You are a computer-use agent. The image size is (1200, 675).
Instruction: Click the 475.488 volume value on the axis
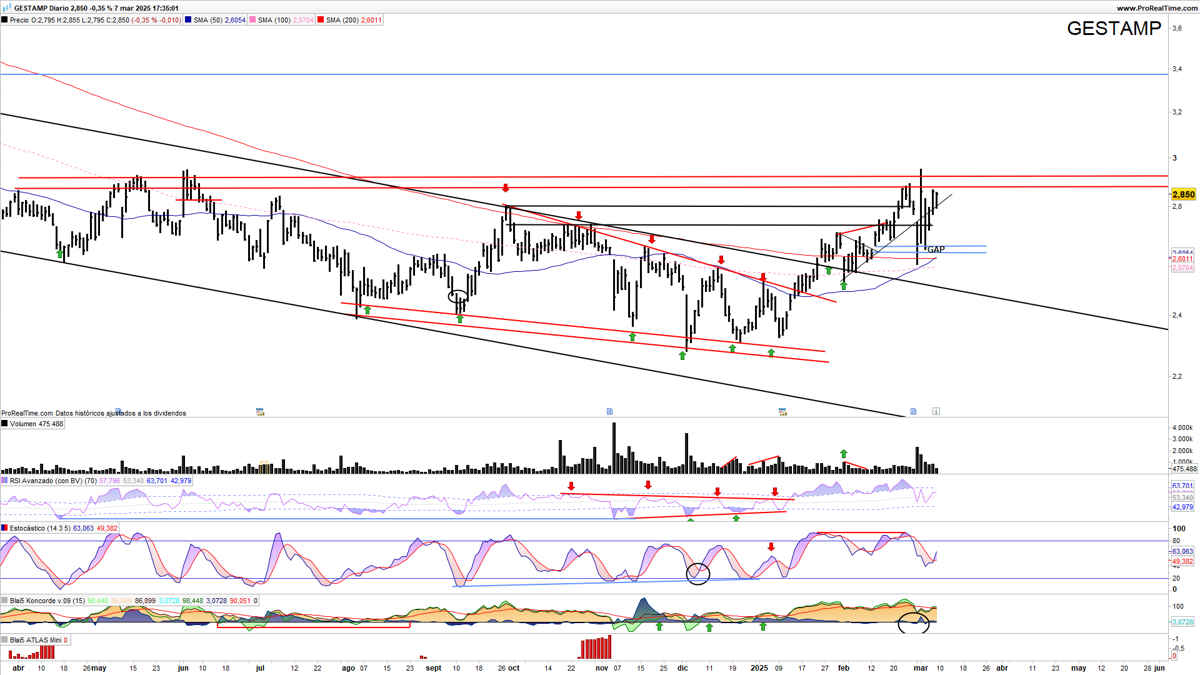click(x=1183, y=469)
